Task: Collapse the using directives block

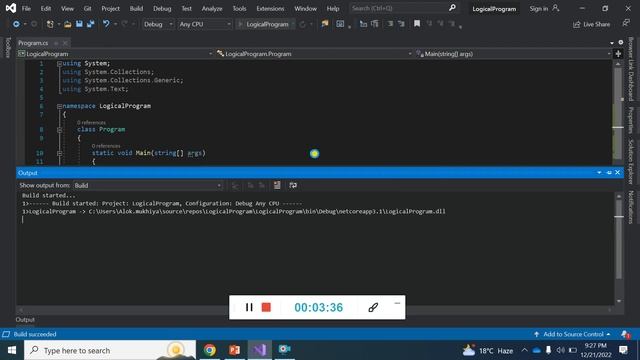Action: [60, 64]
